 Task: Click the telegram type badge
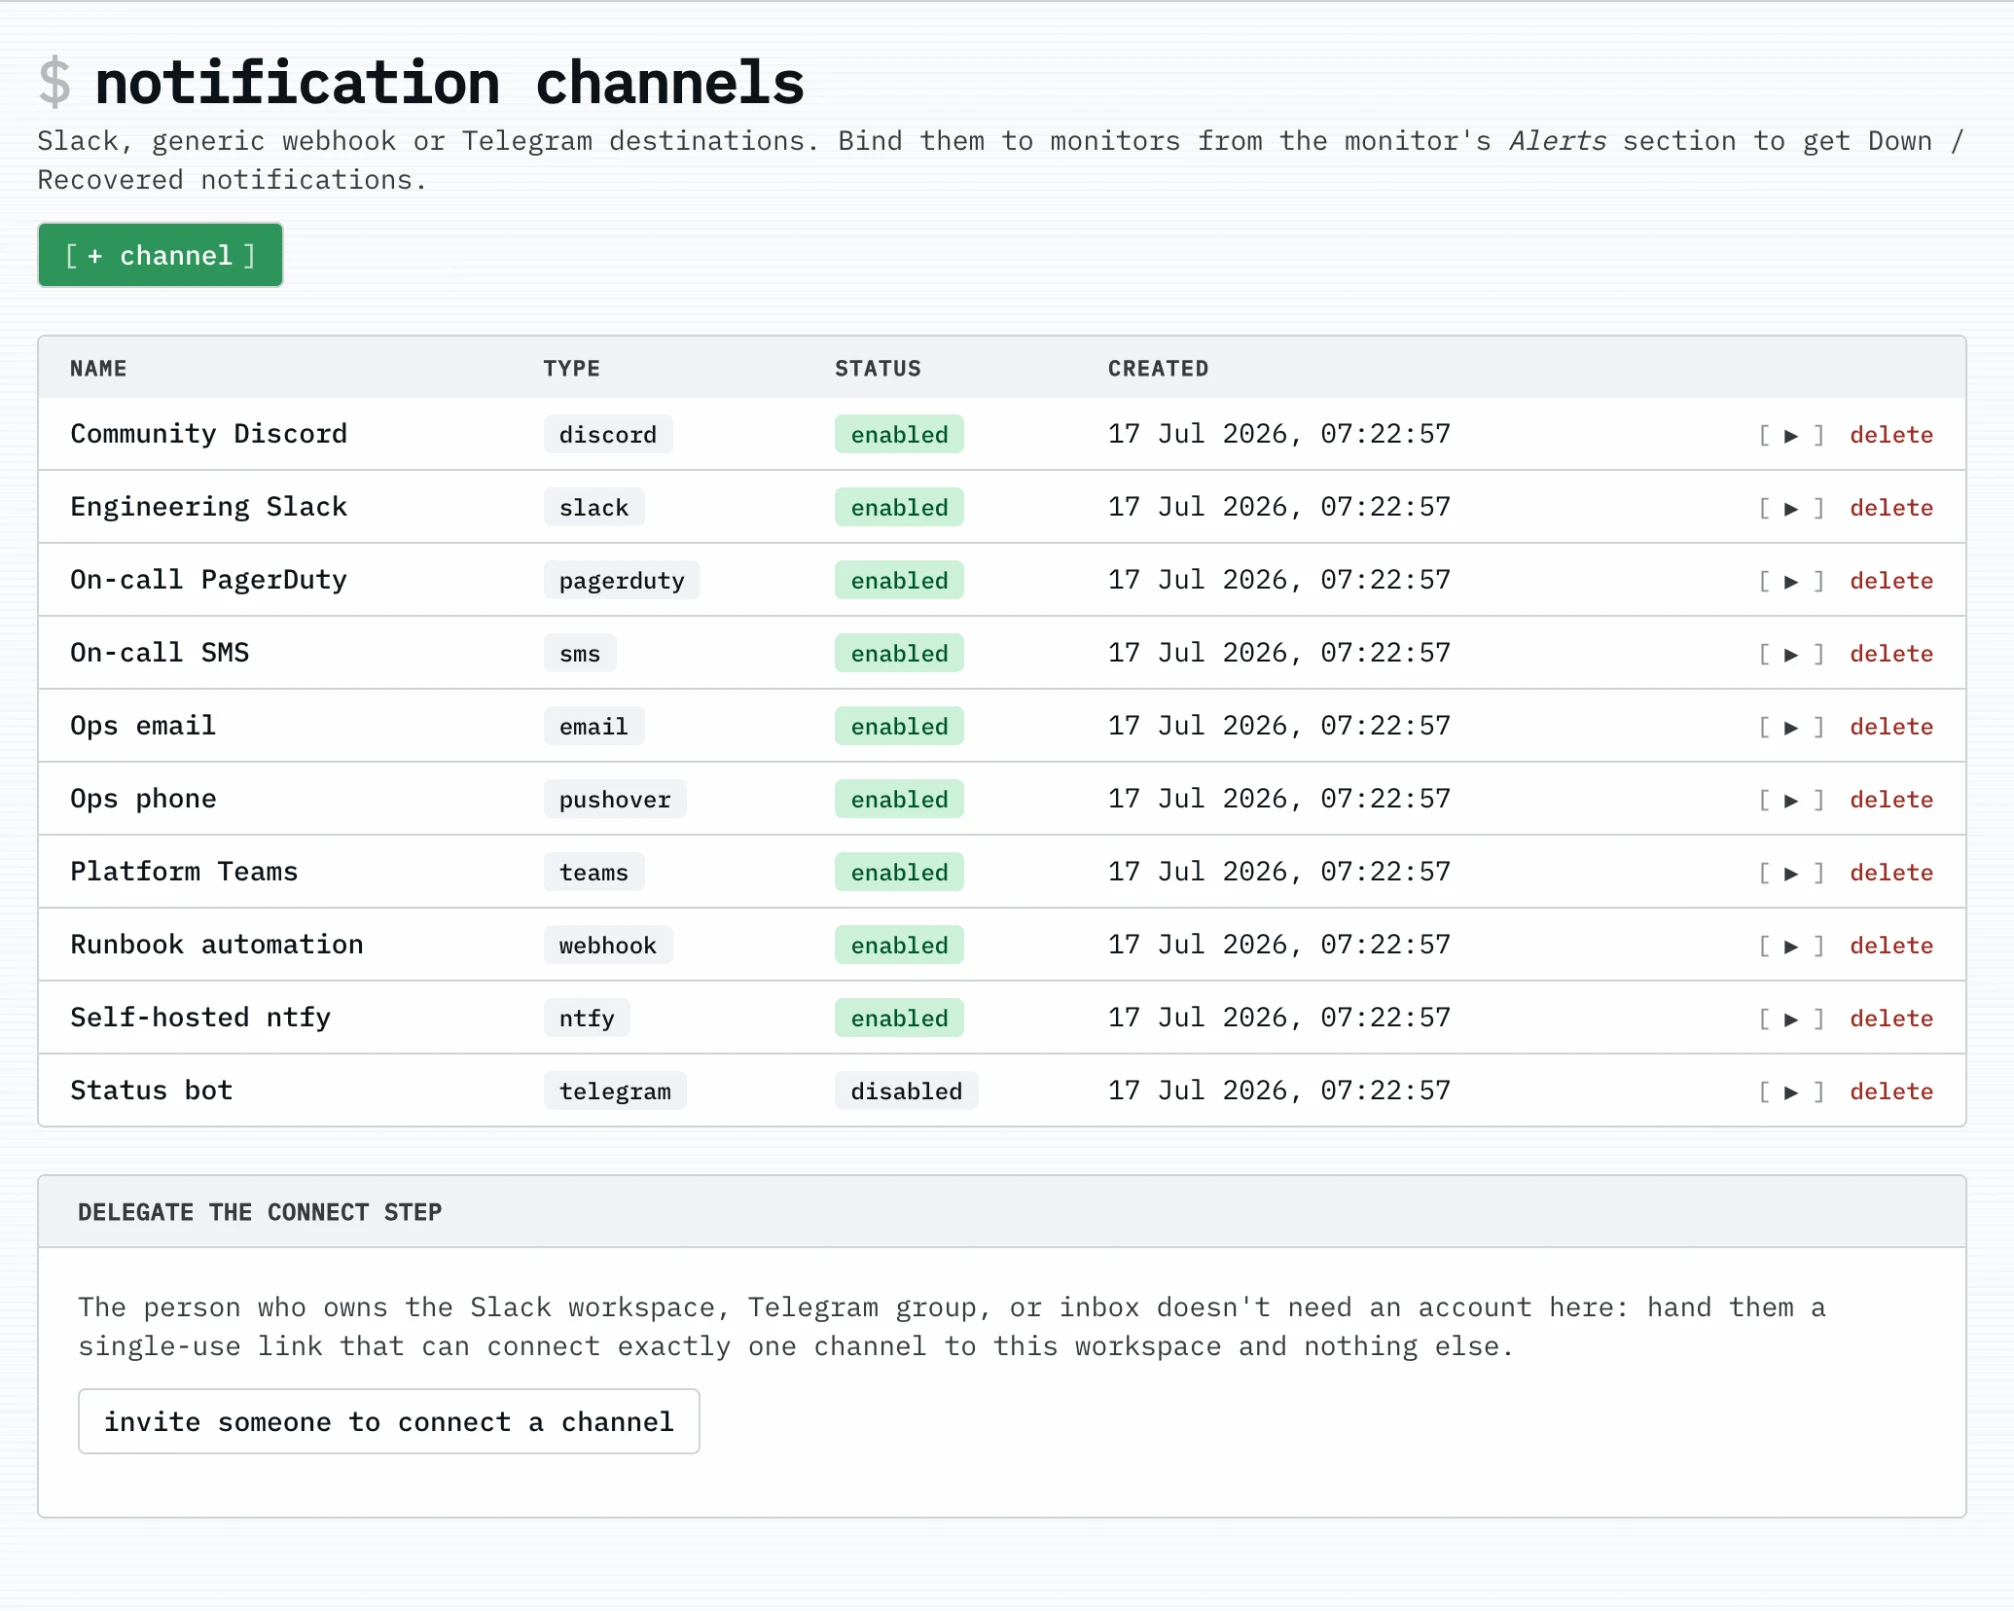(x=615, y=1092)
